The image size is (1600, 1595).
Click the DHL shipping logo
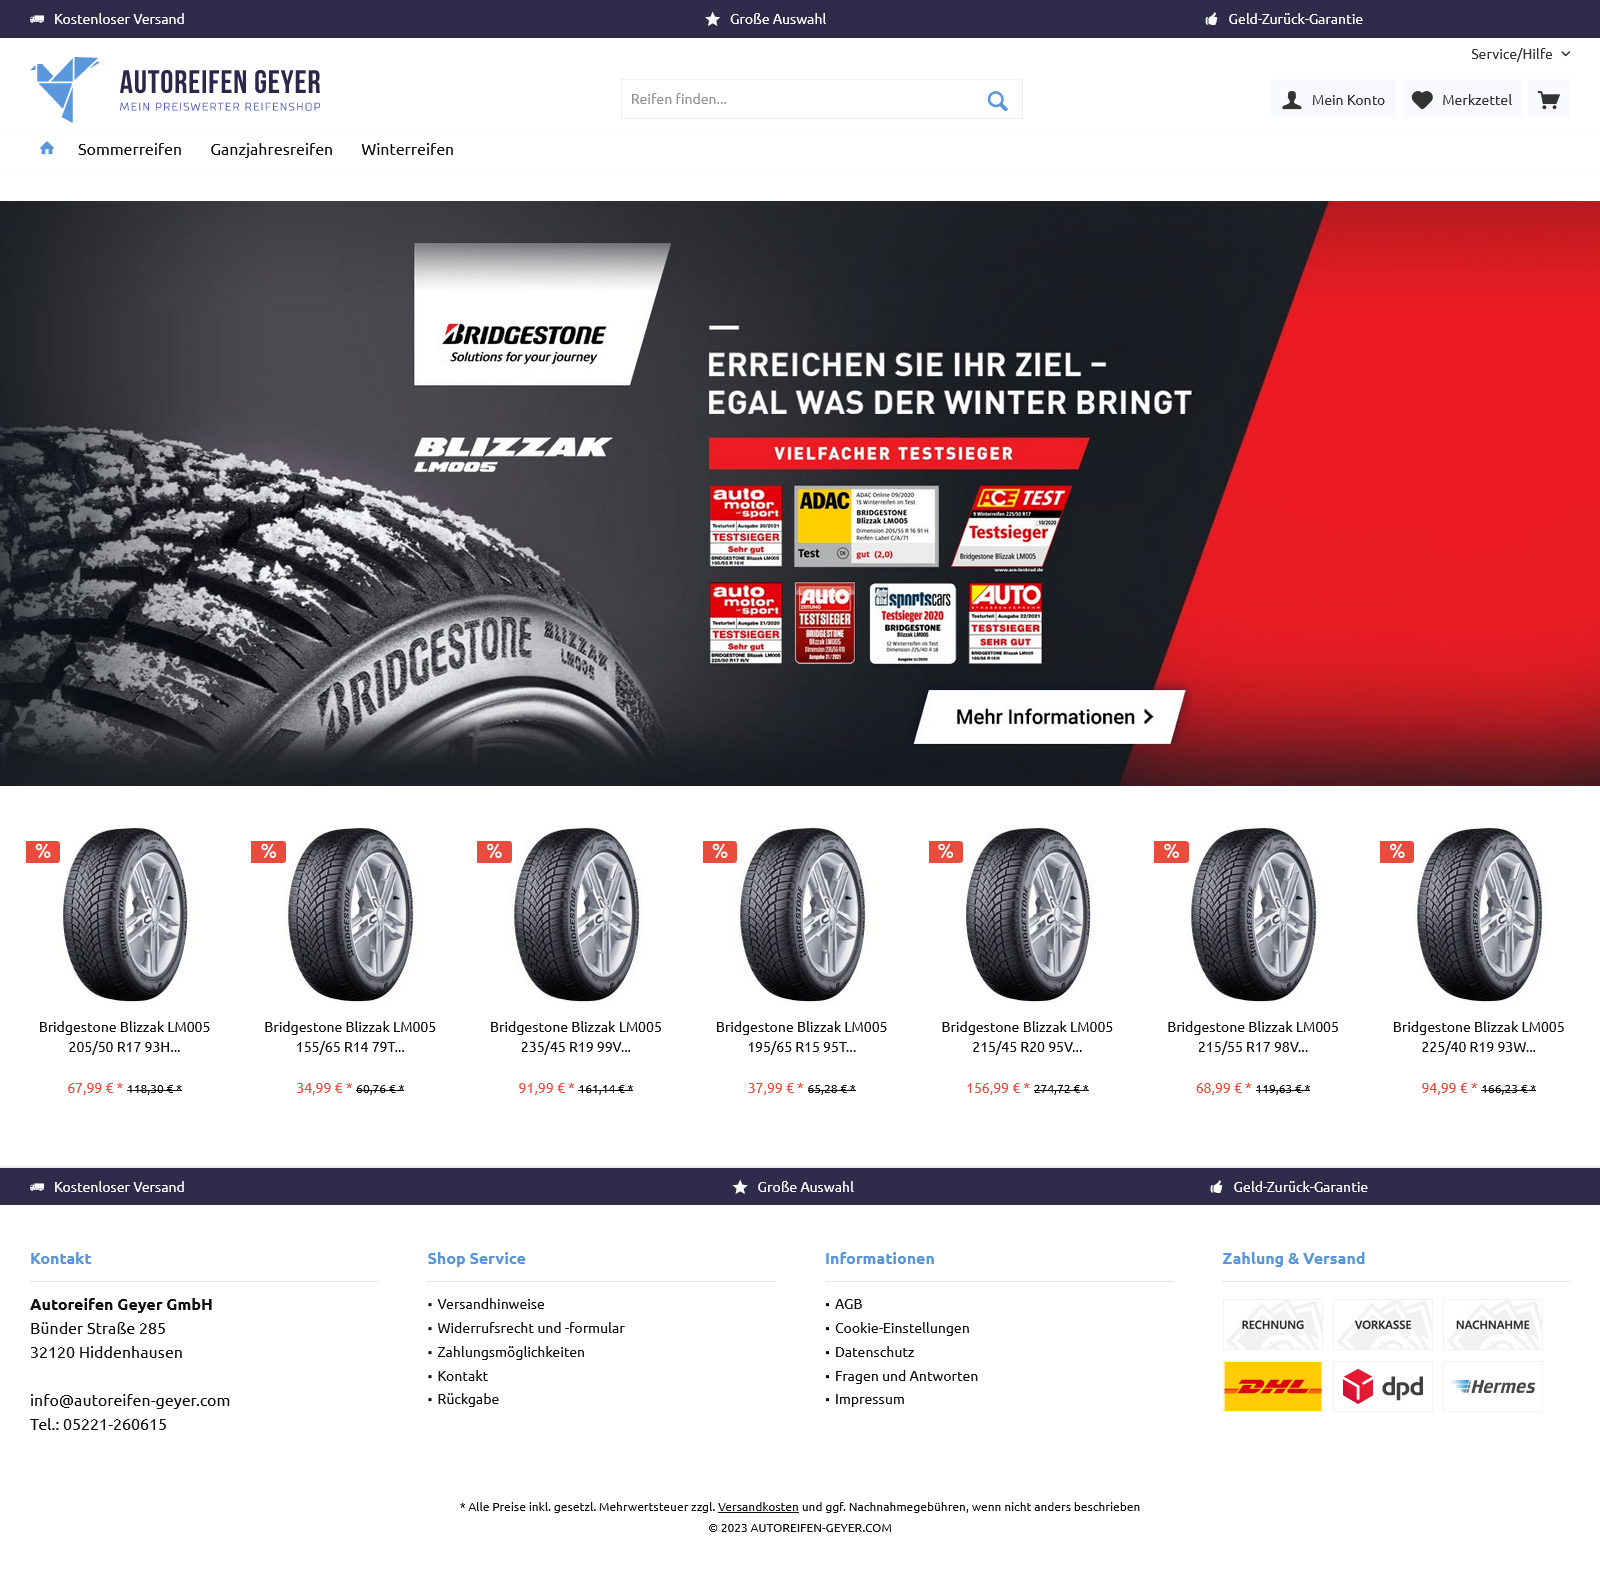pos(1272,1386)
